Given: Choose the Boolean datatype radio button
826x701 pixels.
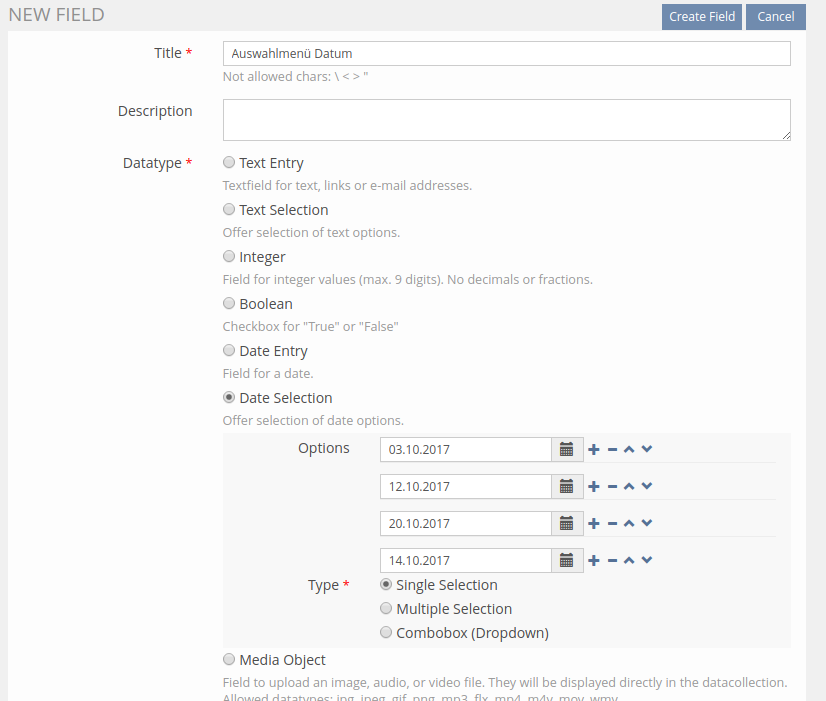Looking at the screenshot, I should tap(230, 304).
